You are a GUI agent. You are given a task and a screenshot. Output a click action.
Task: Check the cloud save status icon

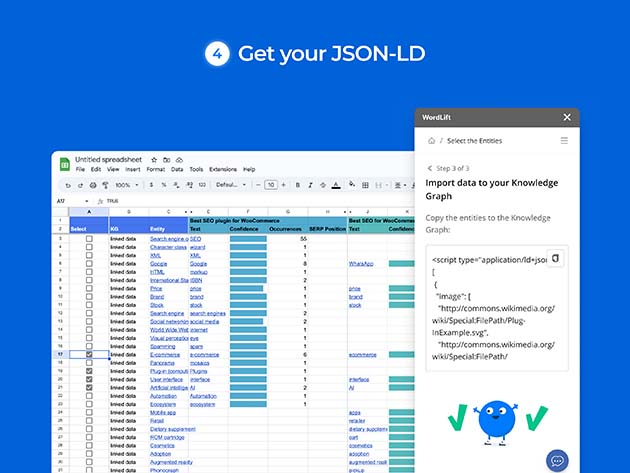coord(179,160)
